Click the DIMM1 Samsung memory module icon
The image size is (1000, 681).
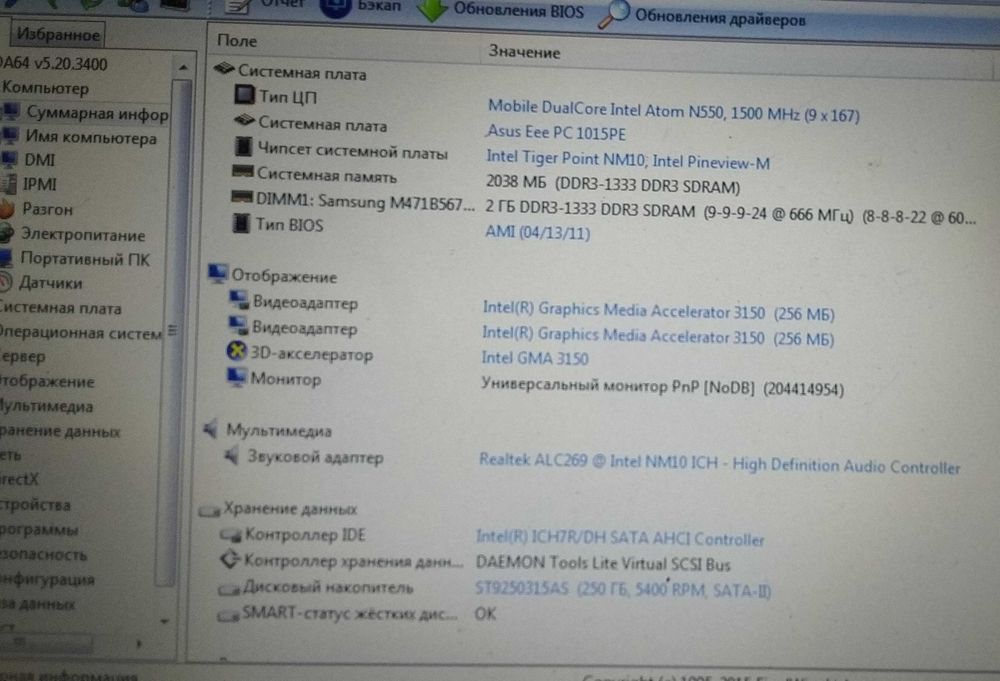[242, 198]
